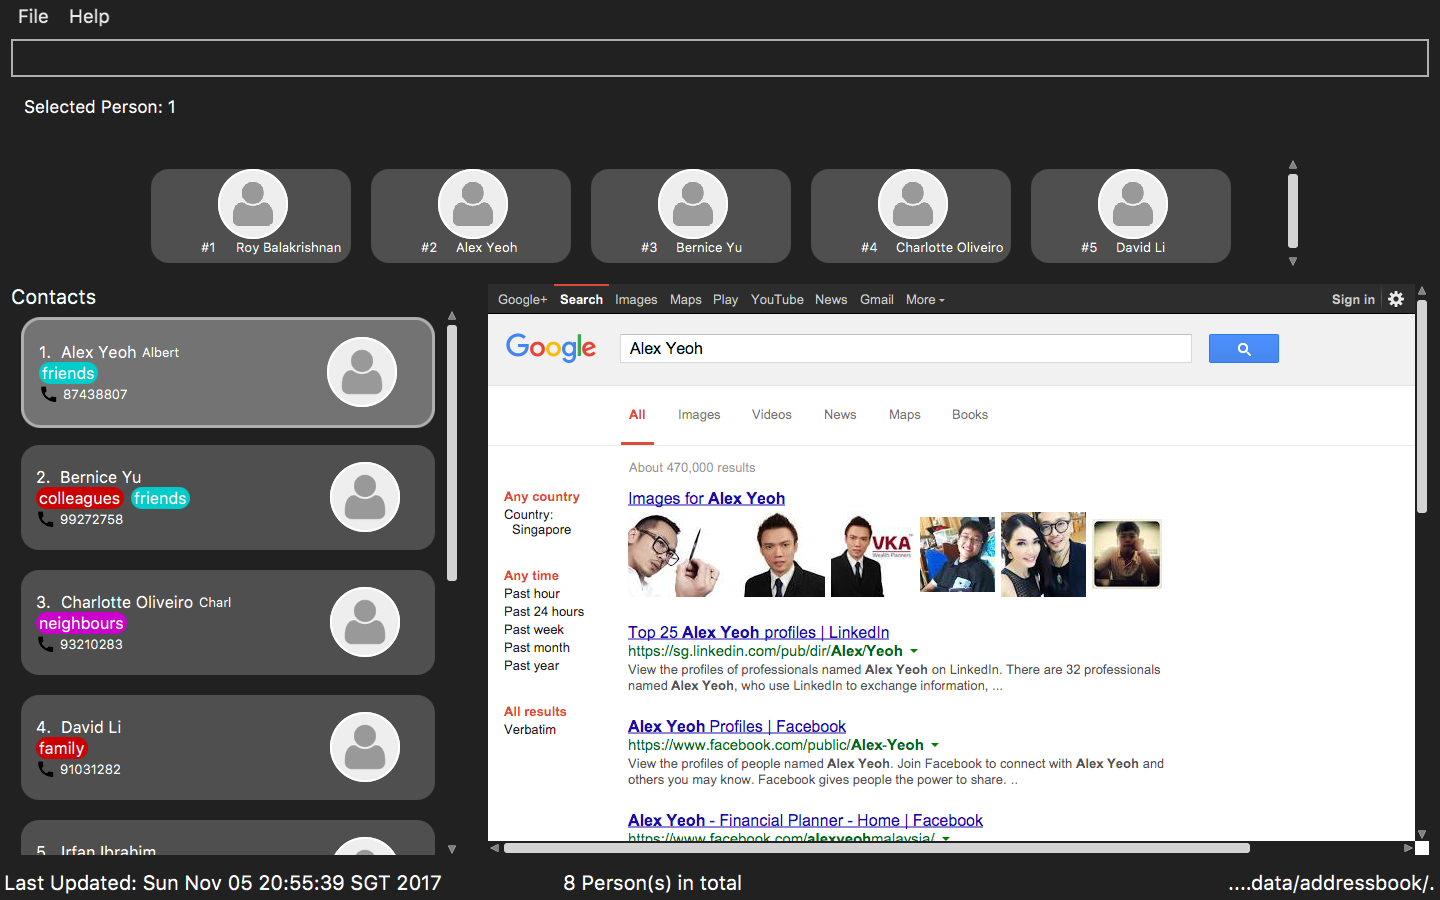Open Top 25 Alex Yeoh profiles LinkedIn

click(x=758, y=632)
